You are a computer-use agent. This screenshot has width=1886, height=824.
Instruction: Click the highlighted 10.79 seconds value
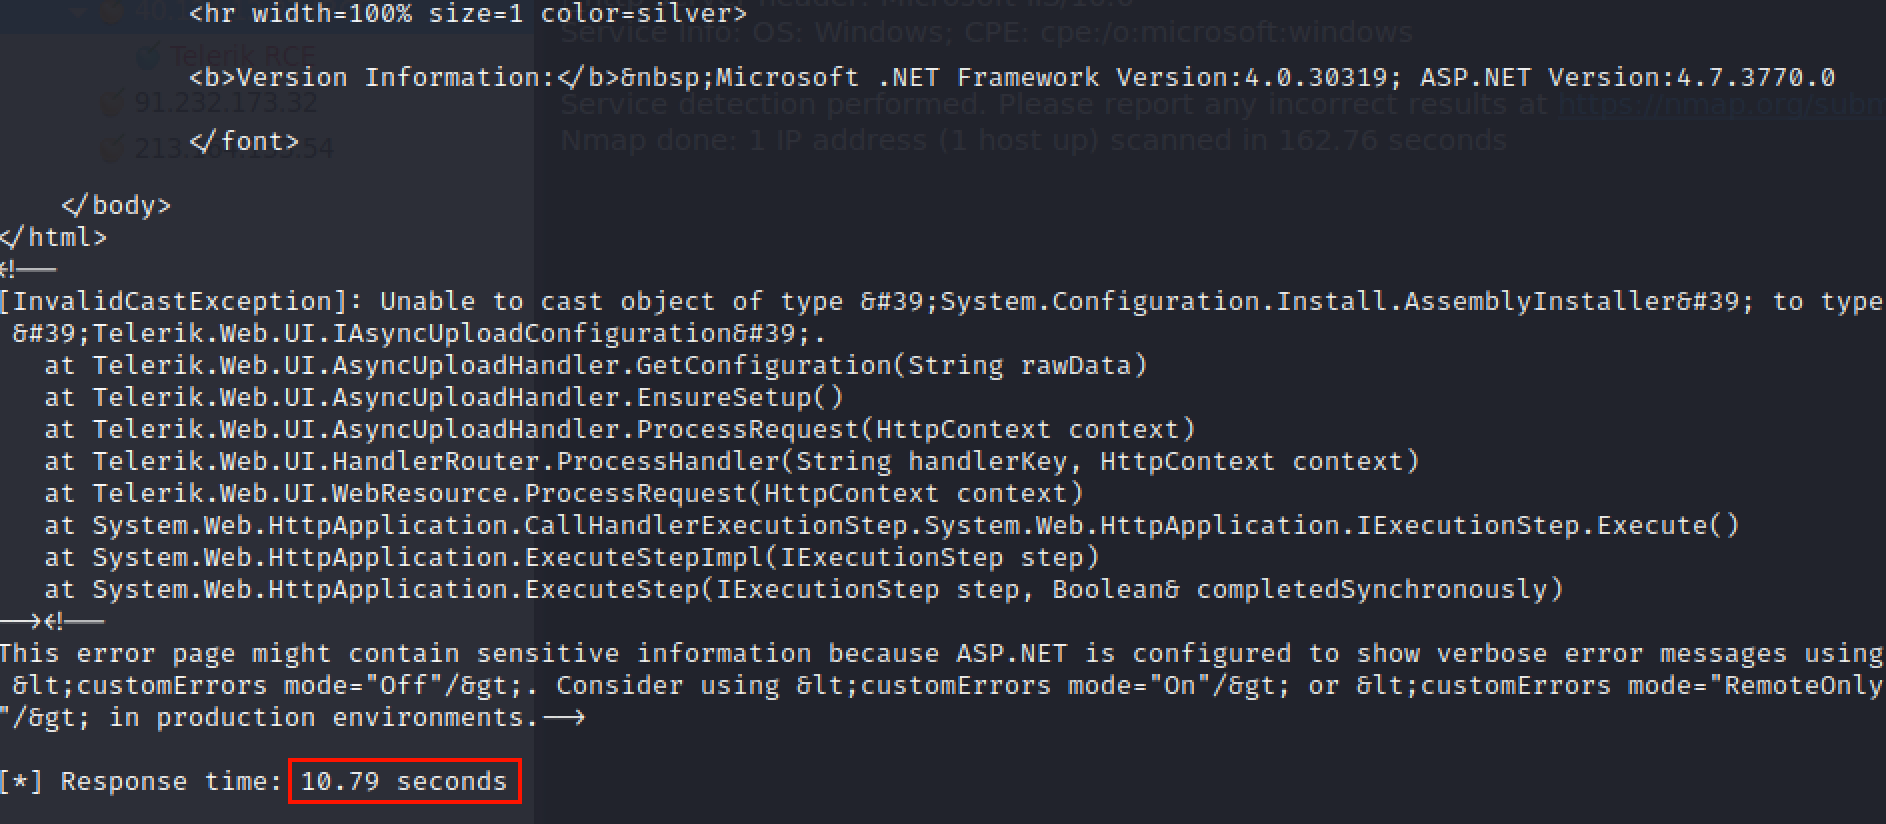[404, 781]
